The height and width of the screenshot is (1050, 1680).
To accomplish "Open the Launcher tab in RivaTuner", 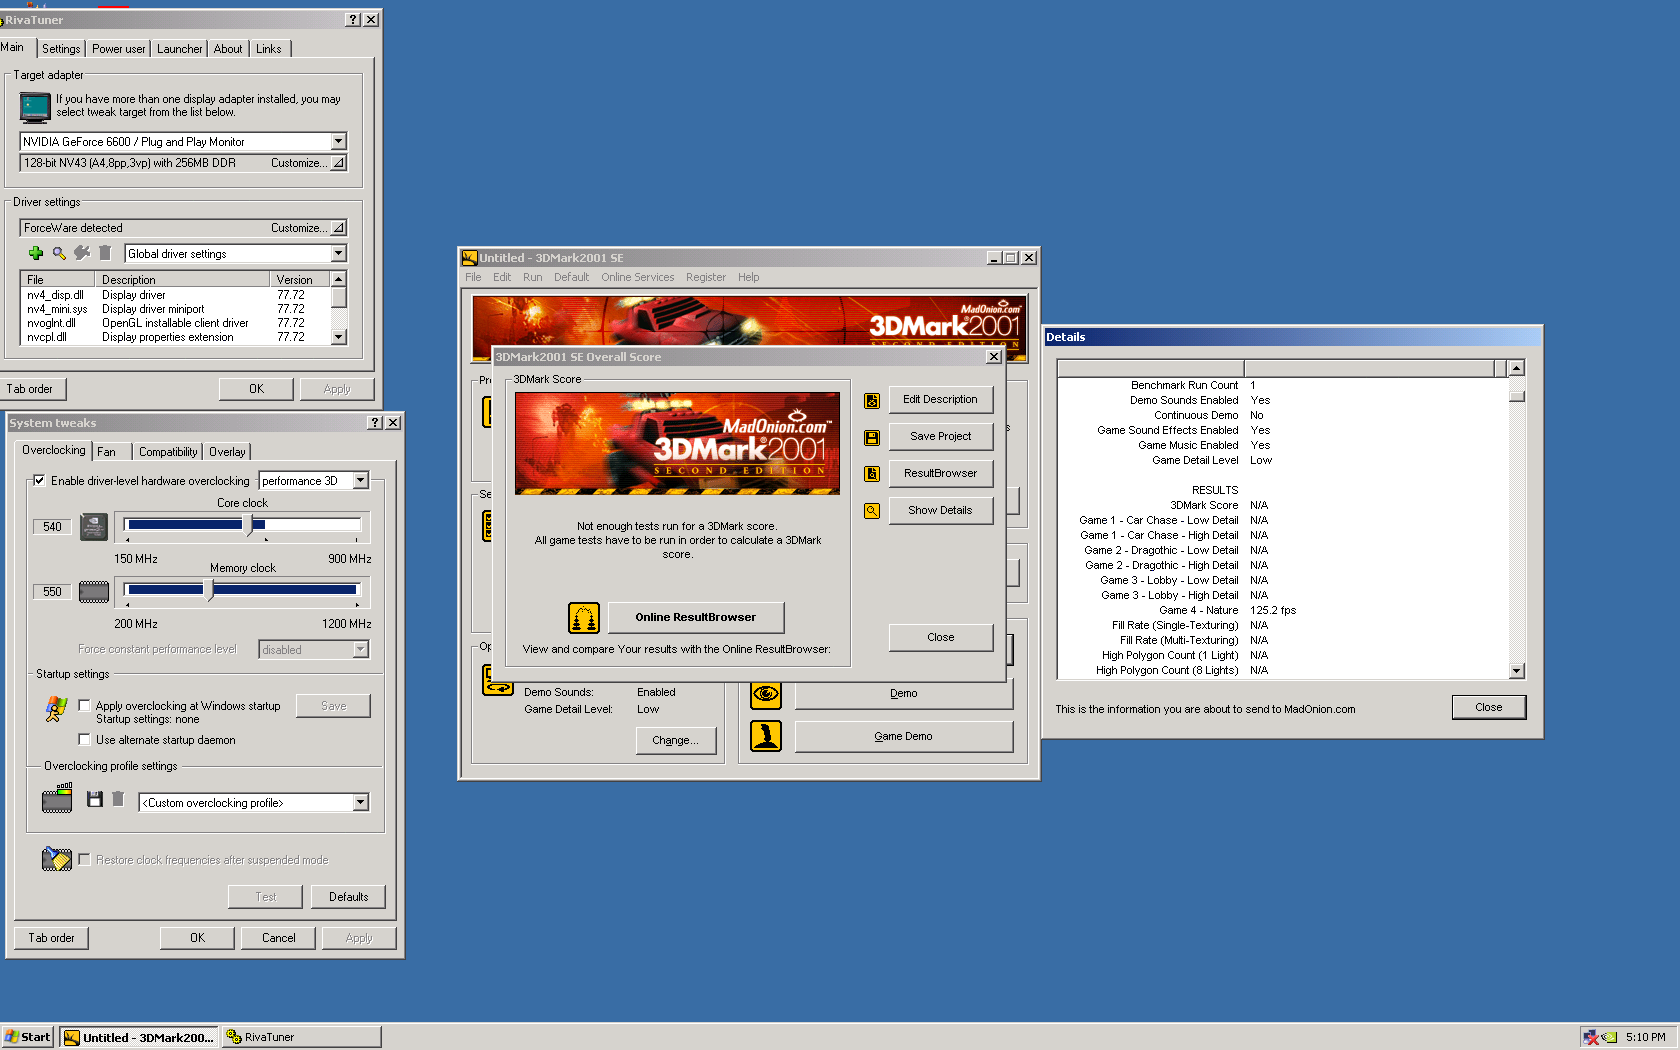I will click(179, 49).
